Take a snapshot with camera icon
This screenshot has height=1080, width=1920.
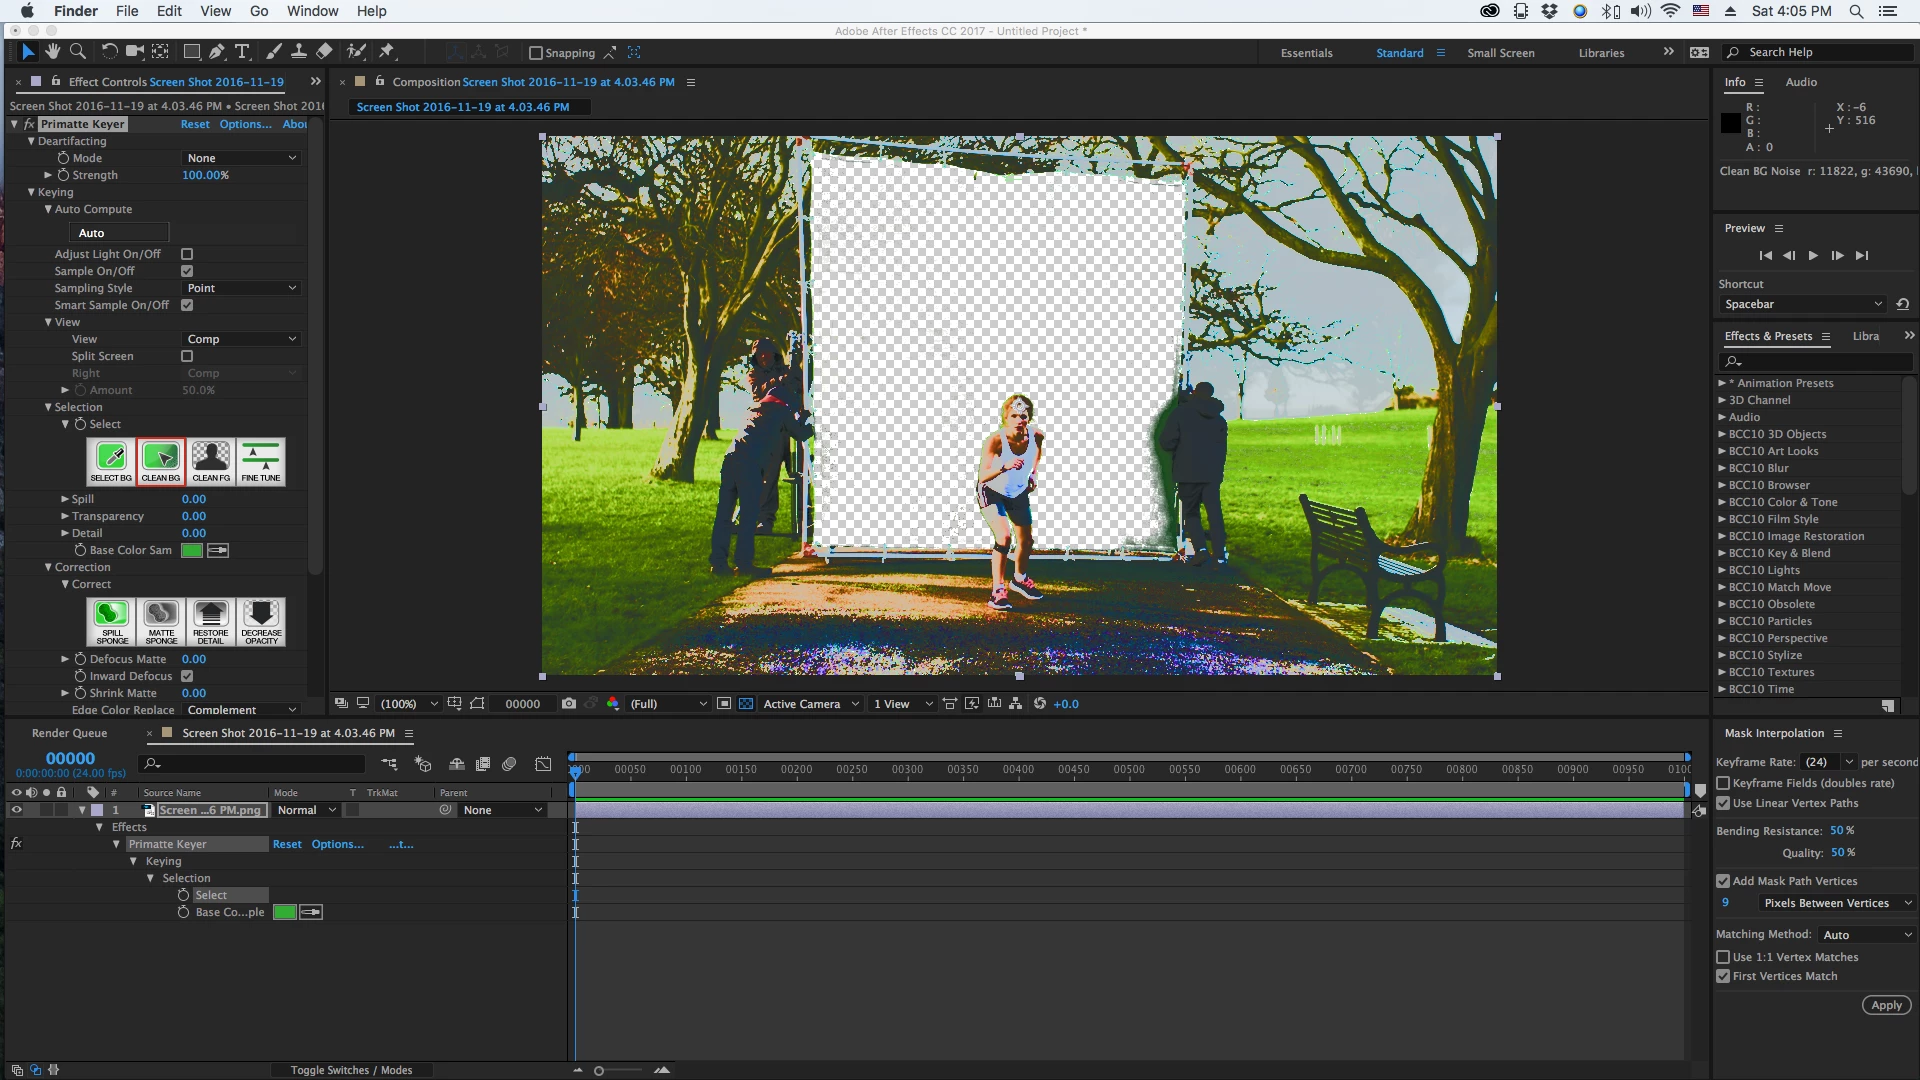(569, 704)
